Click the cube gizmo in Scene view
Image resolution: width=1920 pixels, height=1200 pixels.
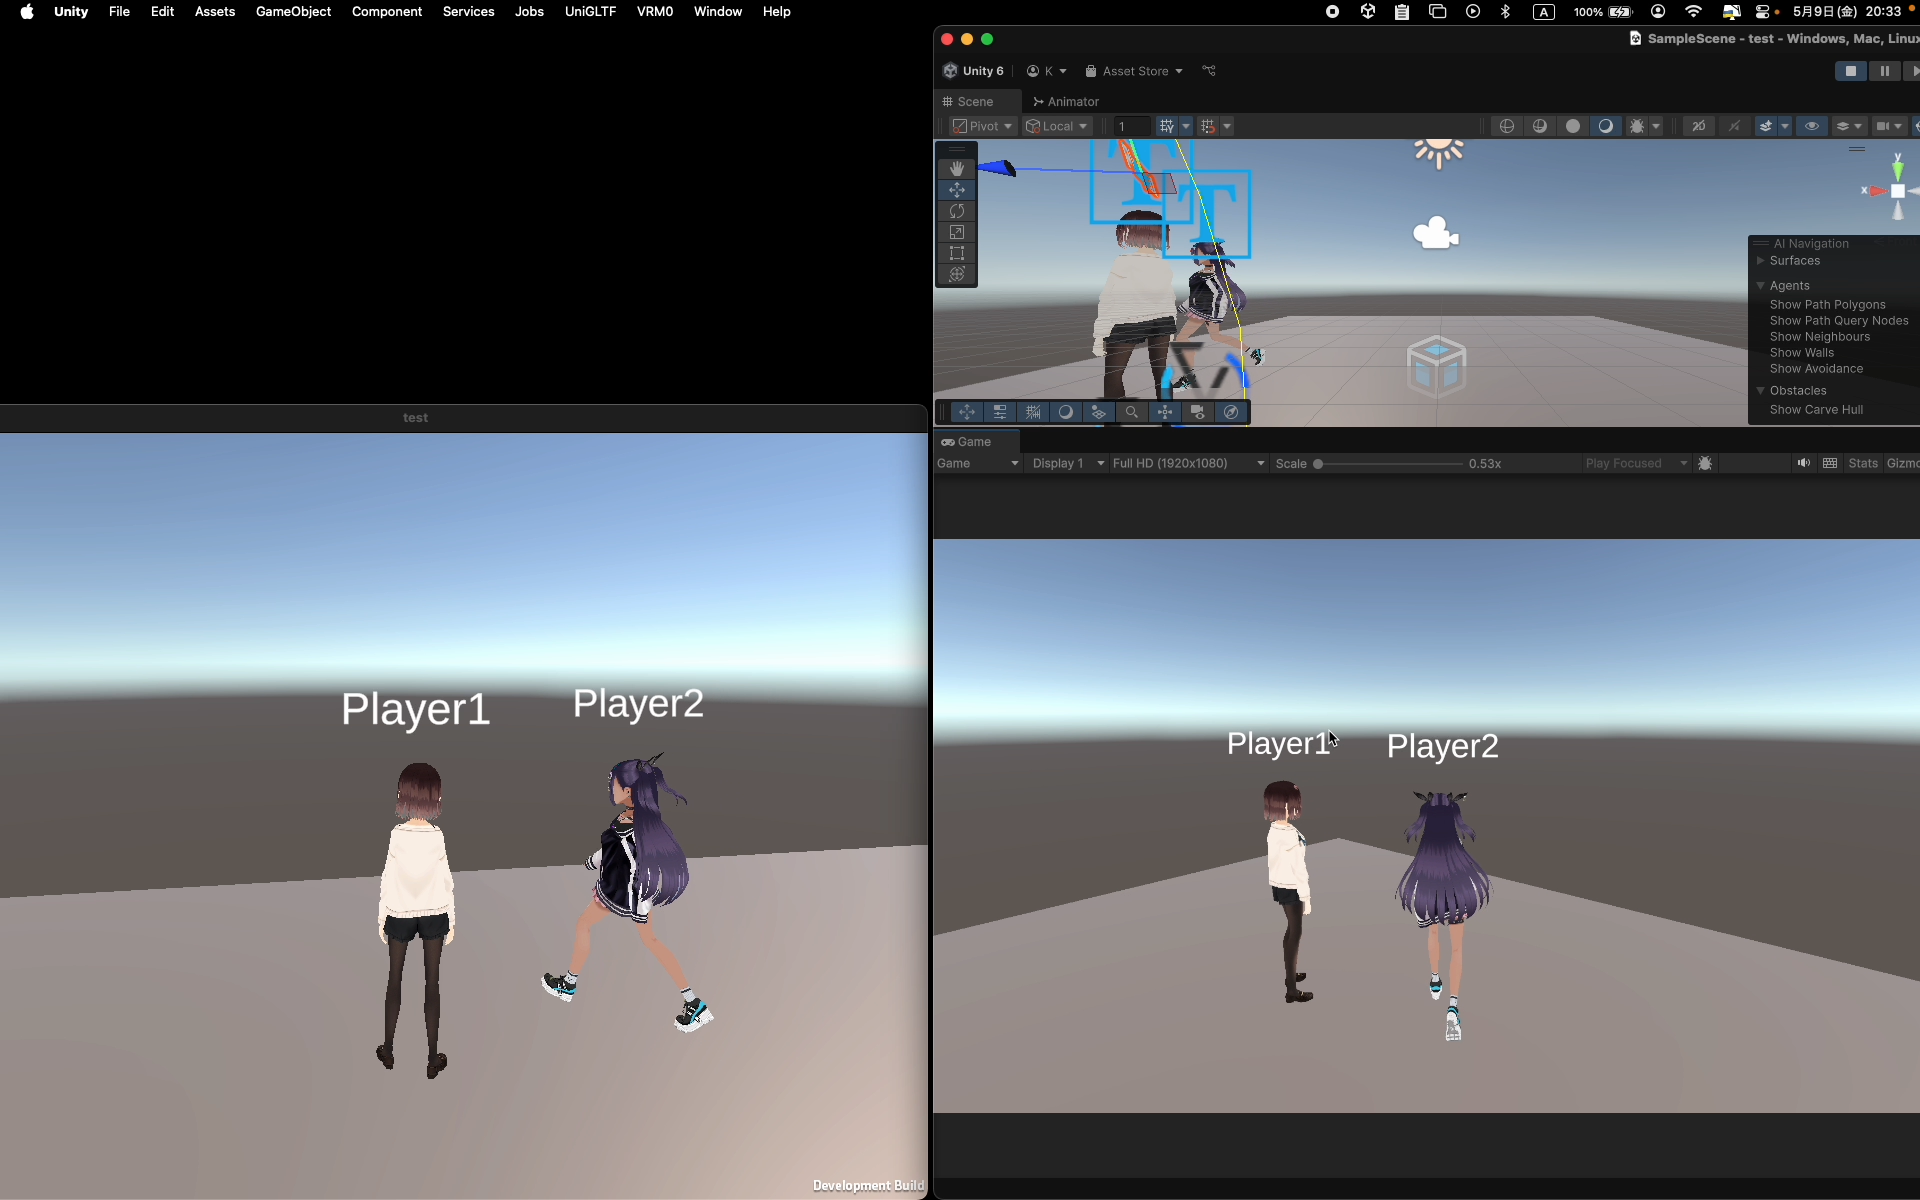coord(1436,366)
